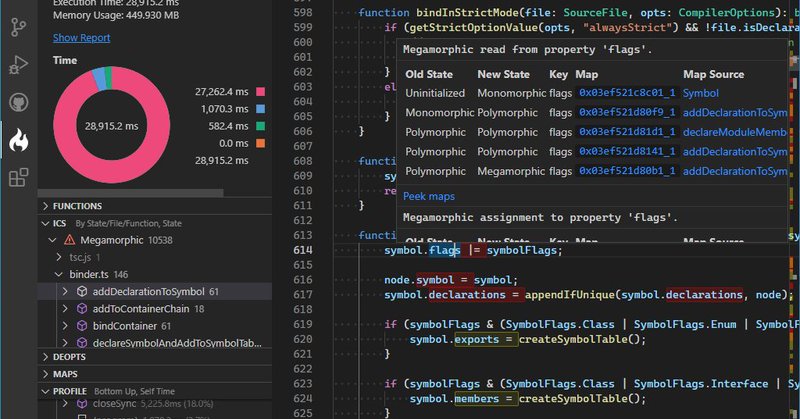Click the 'members' property on line 624
This screenshot has width=800, height=419.
[x=477, y=399]
